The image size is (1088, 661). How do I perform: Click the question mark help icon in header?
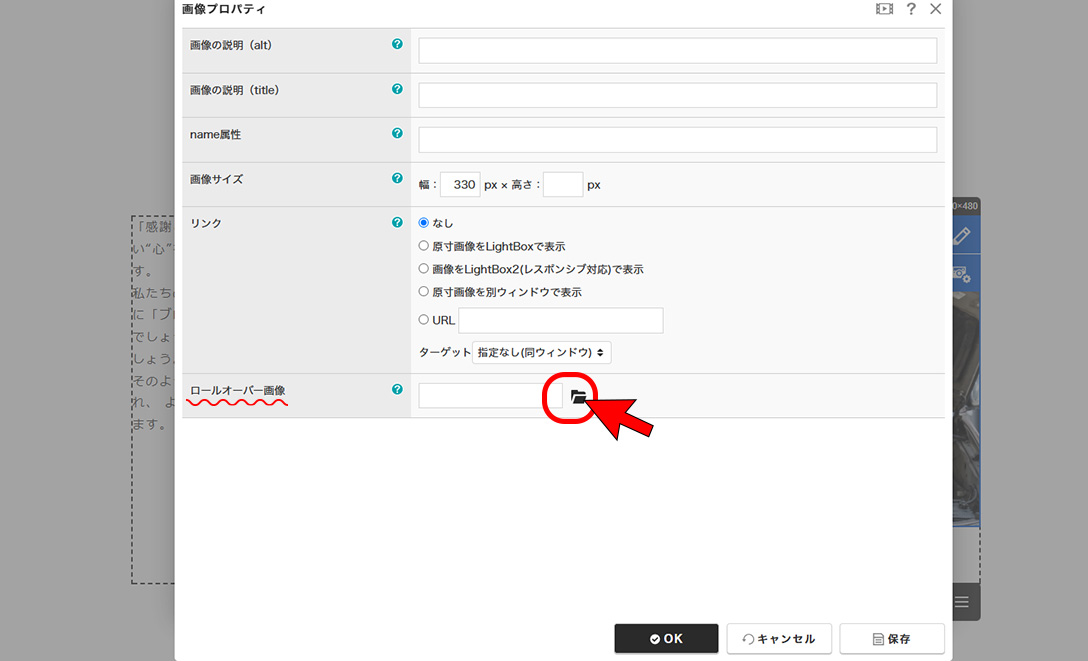tap(911, 9)
